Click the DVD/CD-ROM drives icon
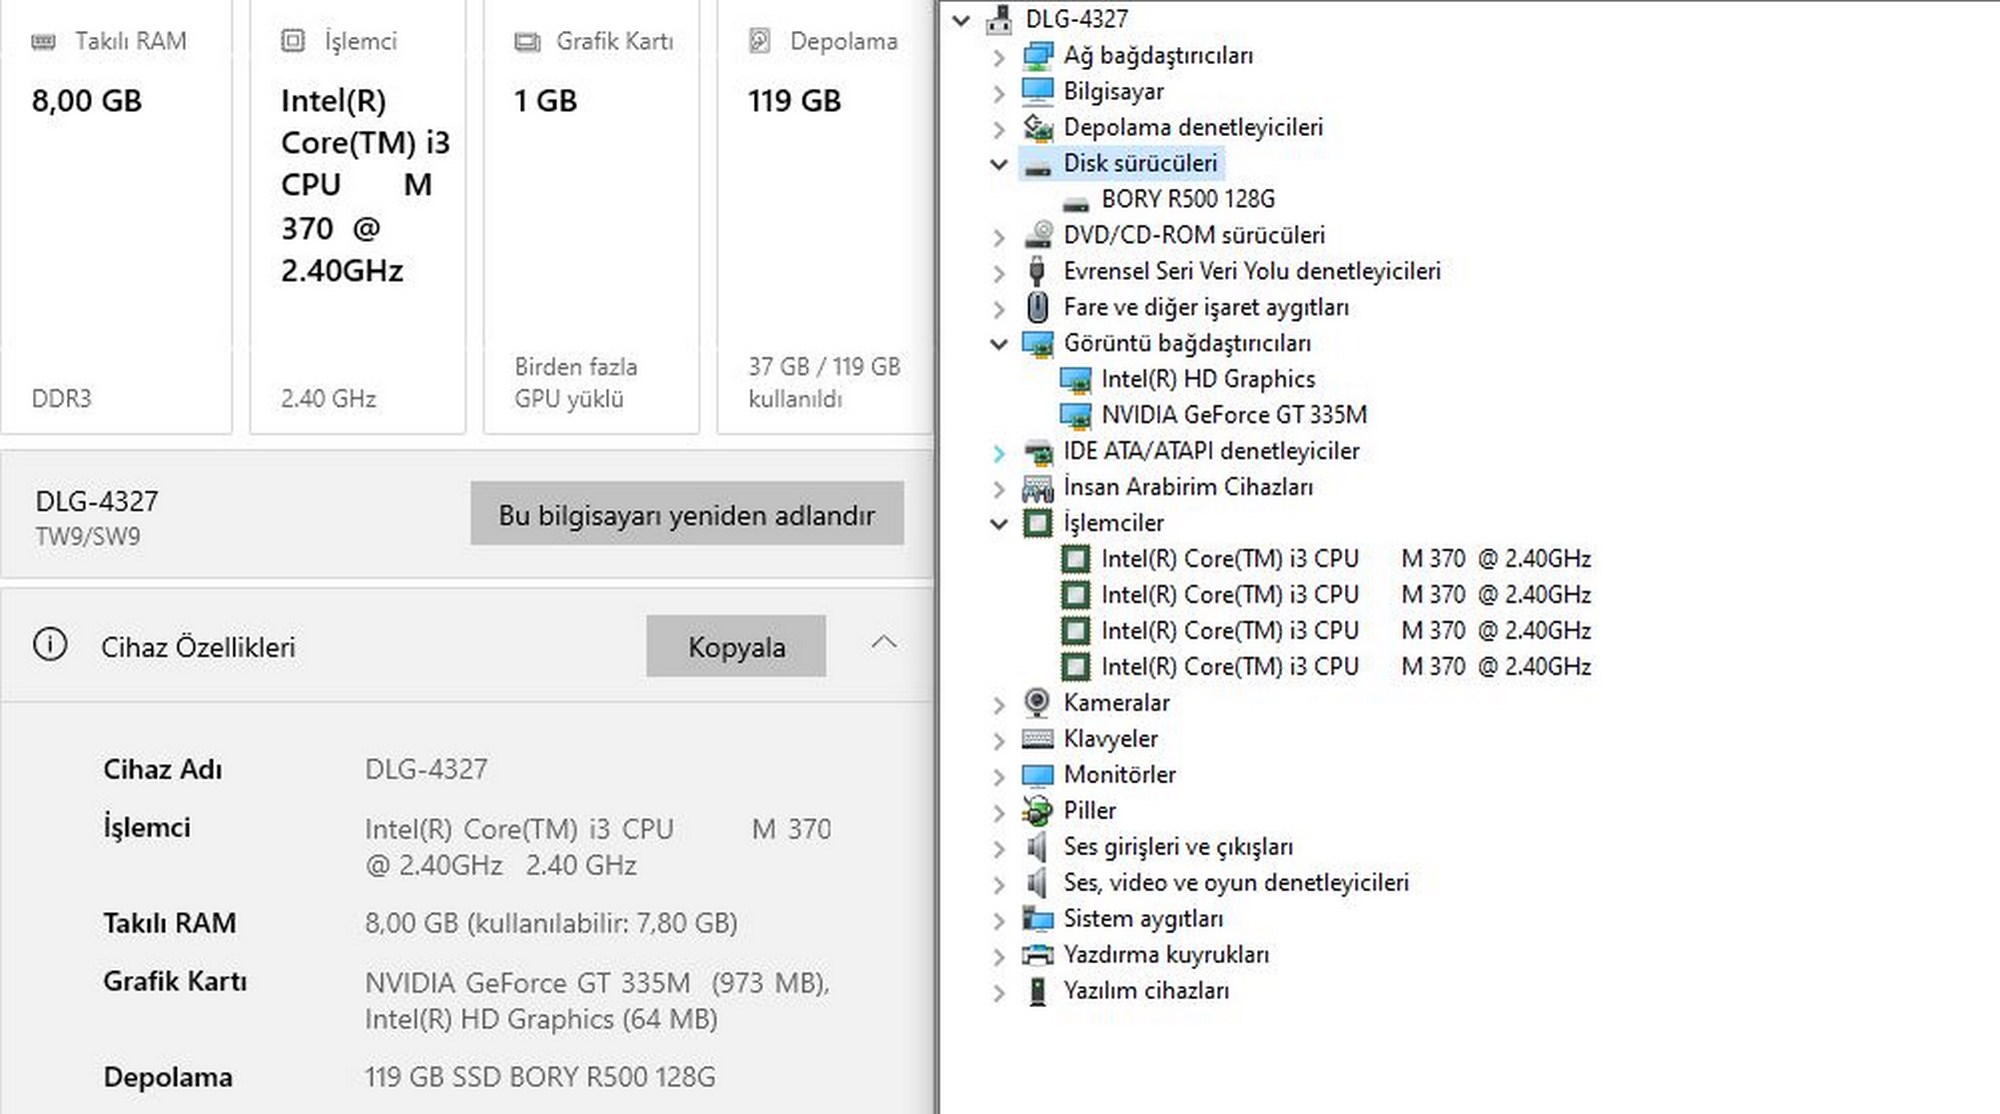Viewport: 2000px width, 1114px height. (x=1038, y=236)
